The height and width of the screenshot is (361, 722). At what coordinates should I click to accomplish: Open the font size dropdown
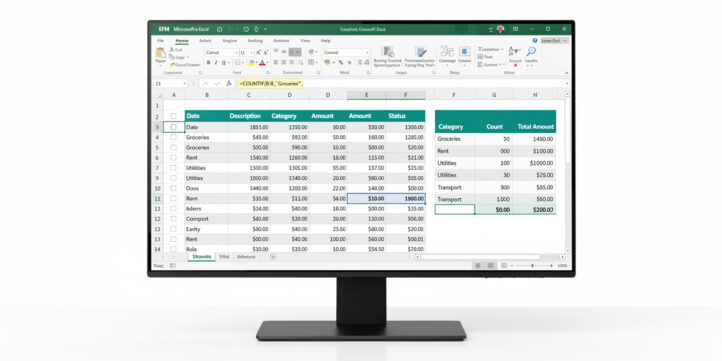click(251, 52)
